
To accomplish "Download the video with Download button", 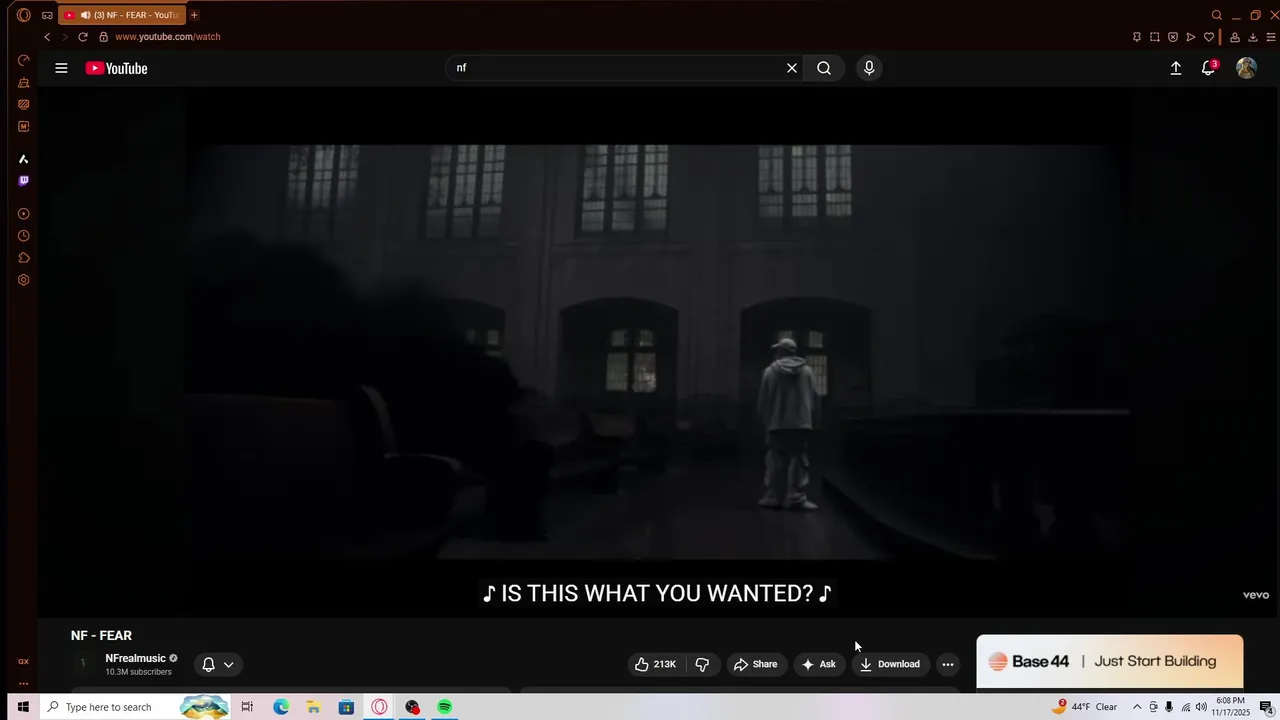I will [889, 664].
